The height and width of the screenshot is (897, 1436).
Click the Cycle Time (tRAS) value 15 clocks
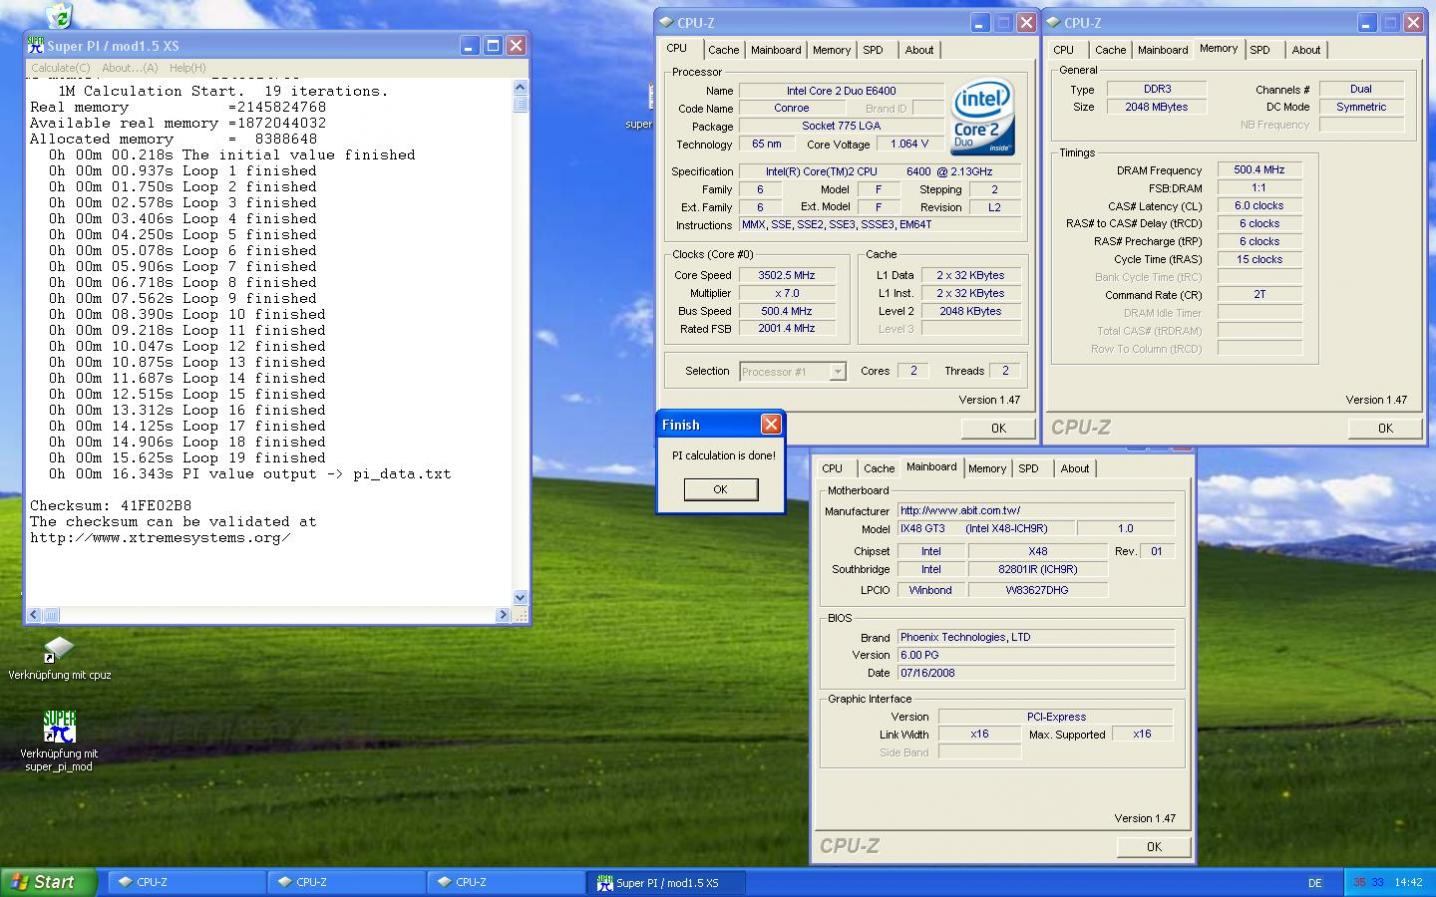point(1259,259)
